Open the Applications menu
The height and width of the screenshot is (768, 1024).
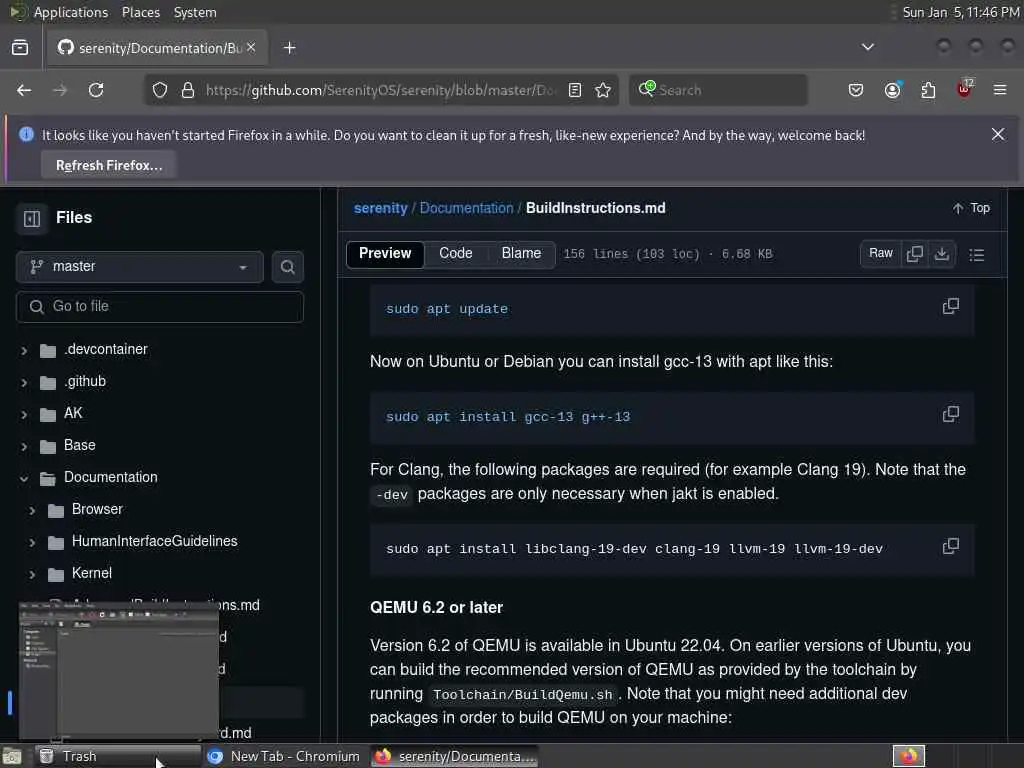click(71, 12)
